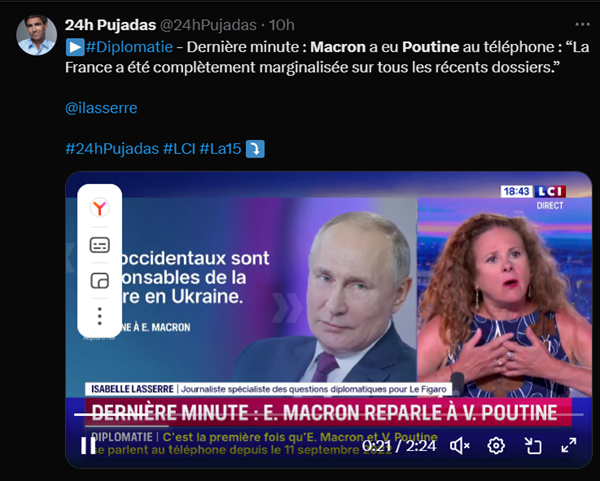This screenshot has height=481, width=600.
Task: Toggle video subtitles in floating panel
Action: 99,245
